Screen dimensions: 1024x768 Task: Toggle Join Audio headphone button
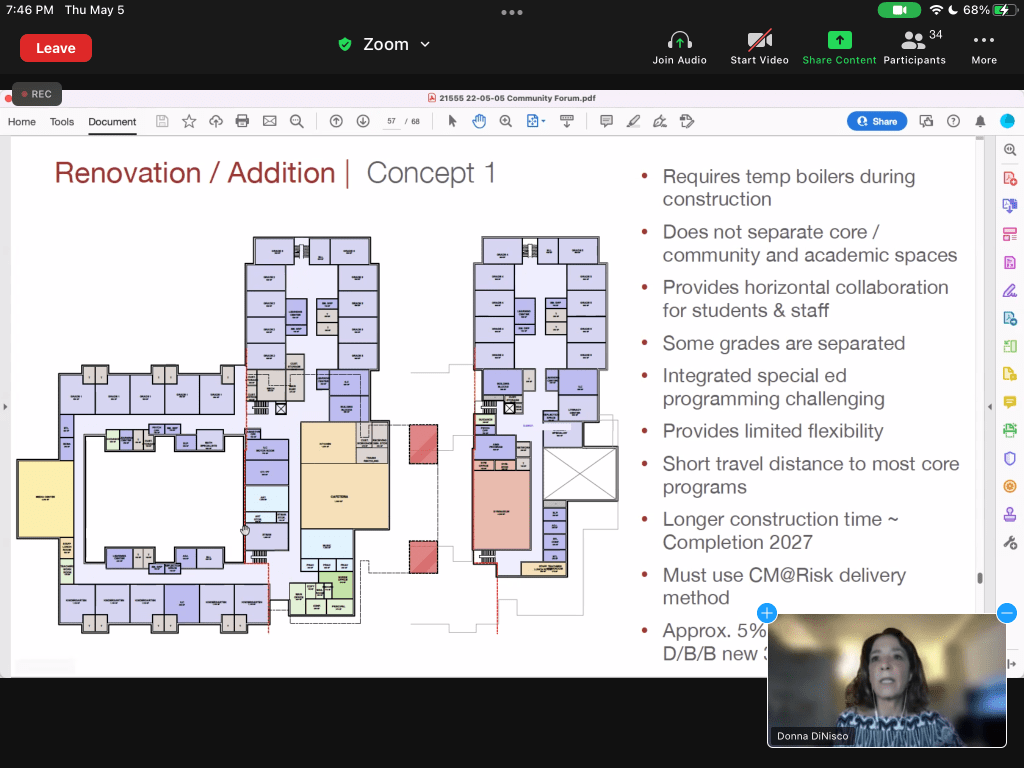coord(679,46)
